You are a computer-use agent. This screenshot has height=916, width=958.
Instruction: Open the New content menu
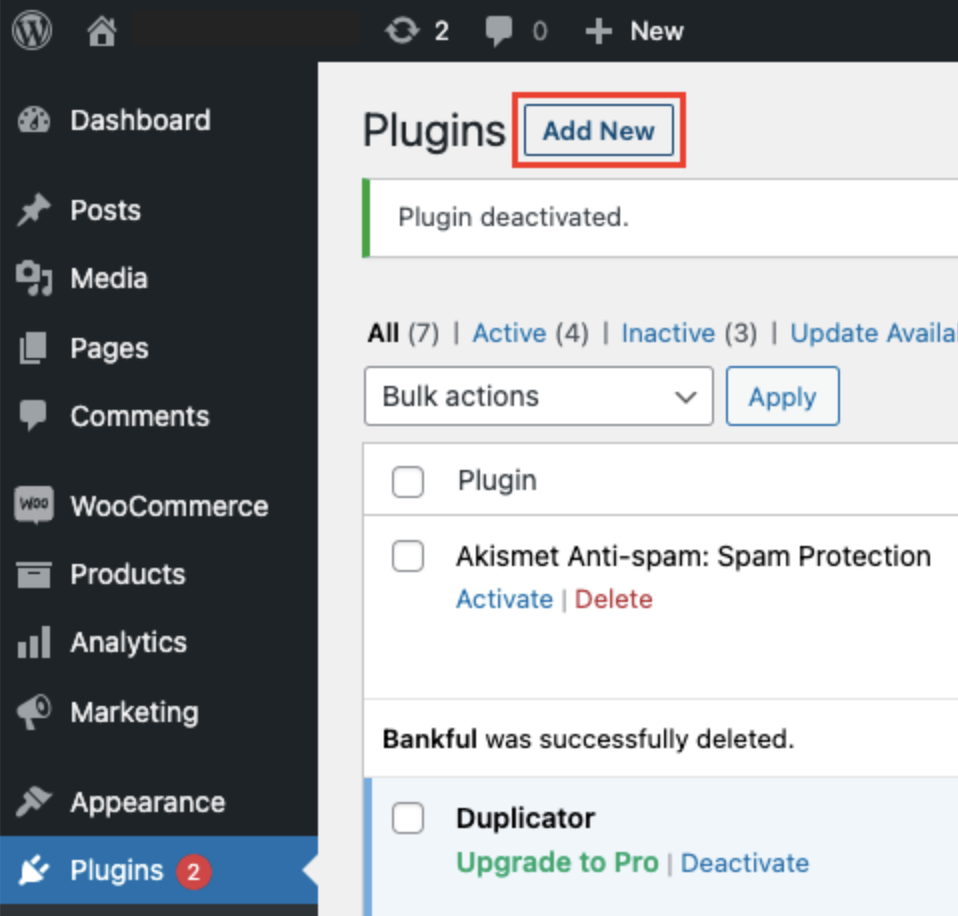635,32
